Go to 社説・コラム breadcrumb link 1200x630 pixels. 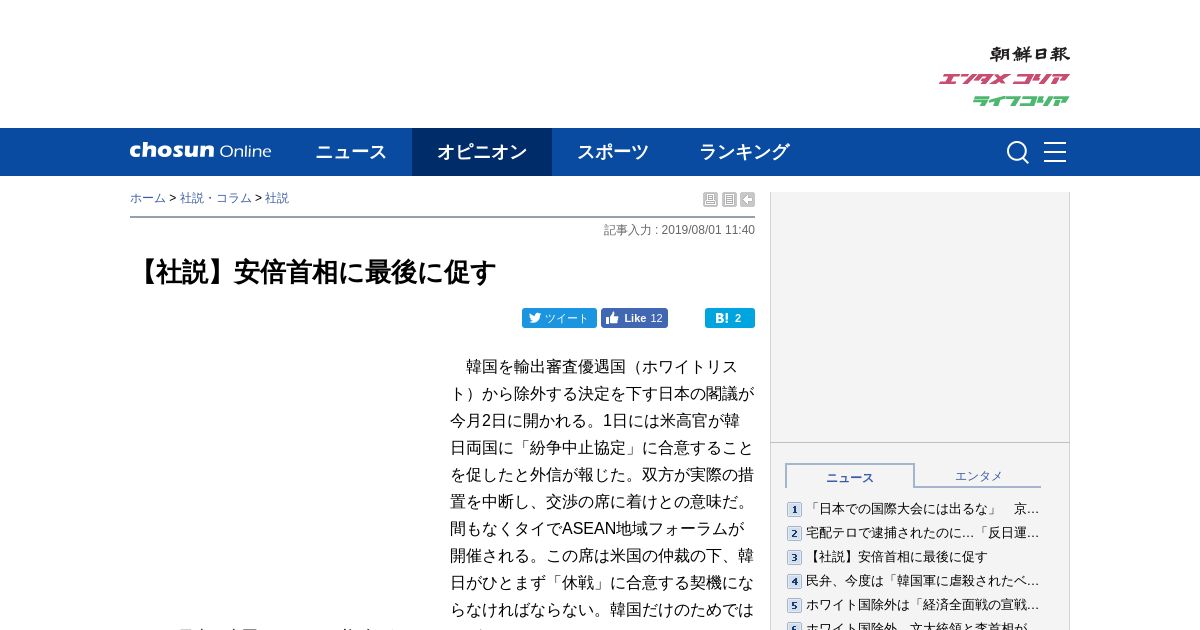tap(216, 198)
